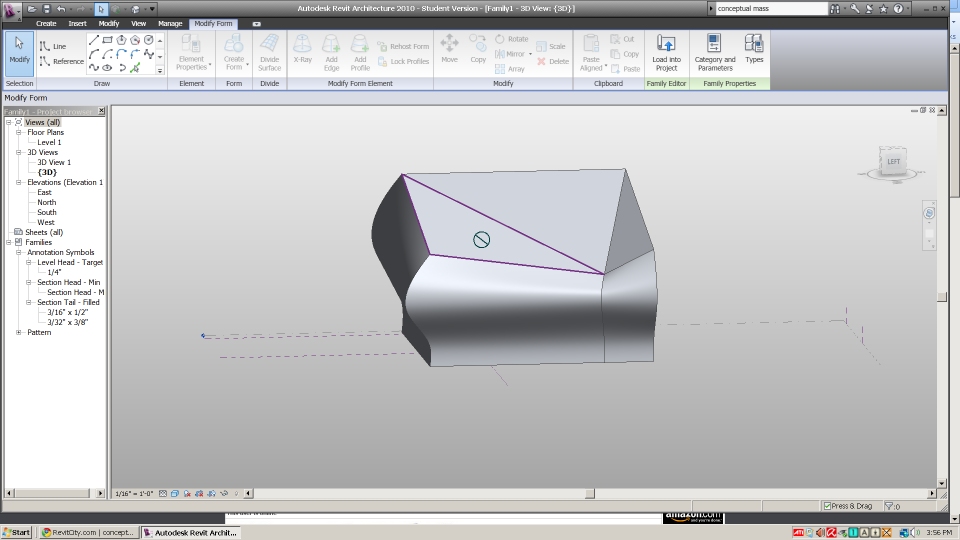Click the Save icon in quick access toolbar

click(46, 9)
